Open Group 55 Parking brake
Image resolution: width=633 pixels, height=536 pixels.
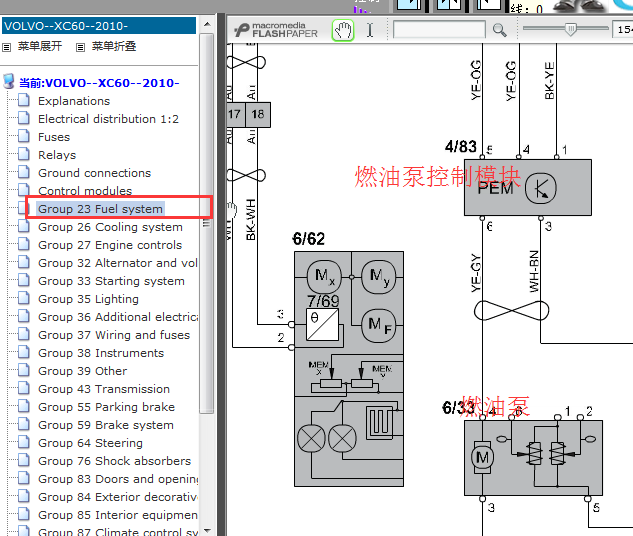106,407
